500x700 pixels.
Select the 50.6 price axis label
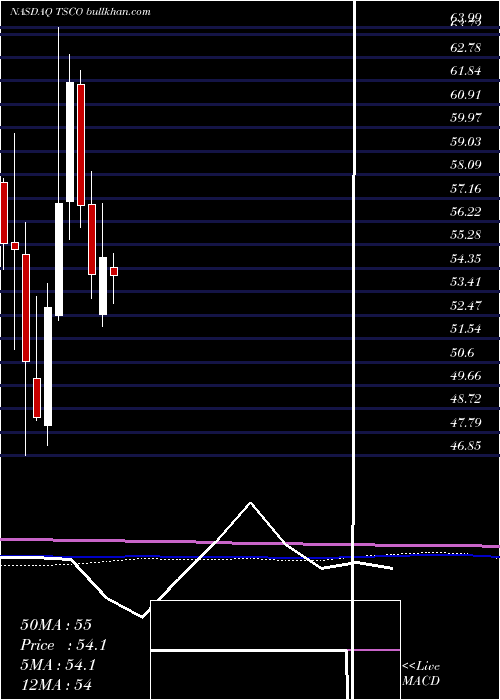pos(462,352)
